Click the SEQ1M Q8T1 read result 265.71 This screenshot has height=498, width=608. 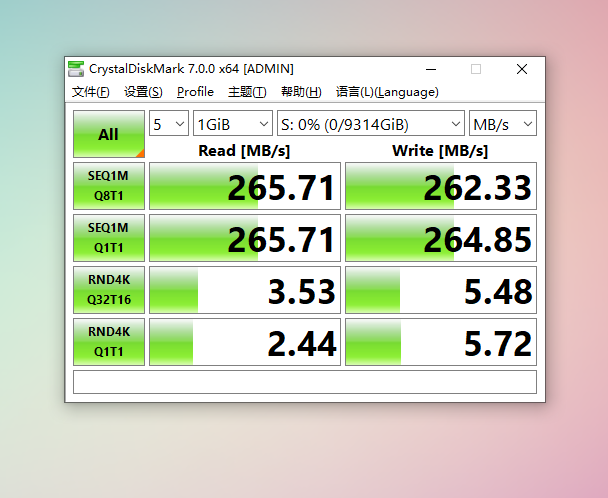[x=245, y=186]
